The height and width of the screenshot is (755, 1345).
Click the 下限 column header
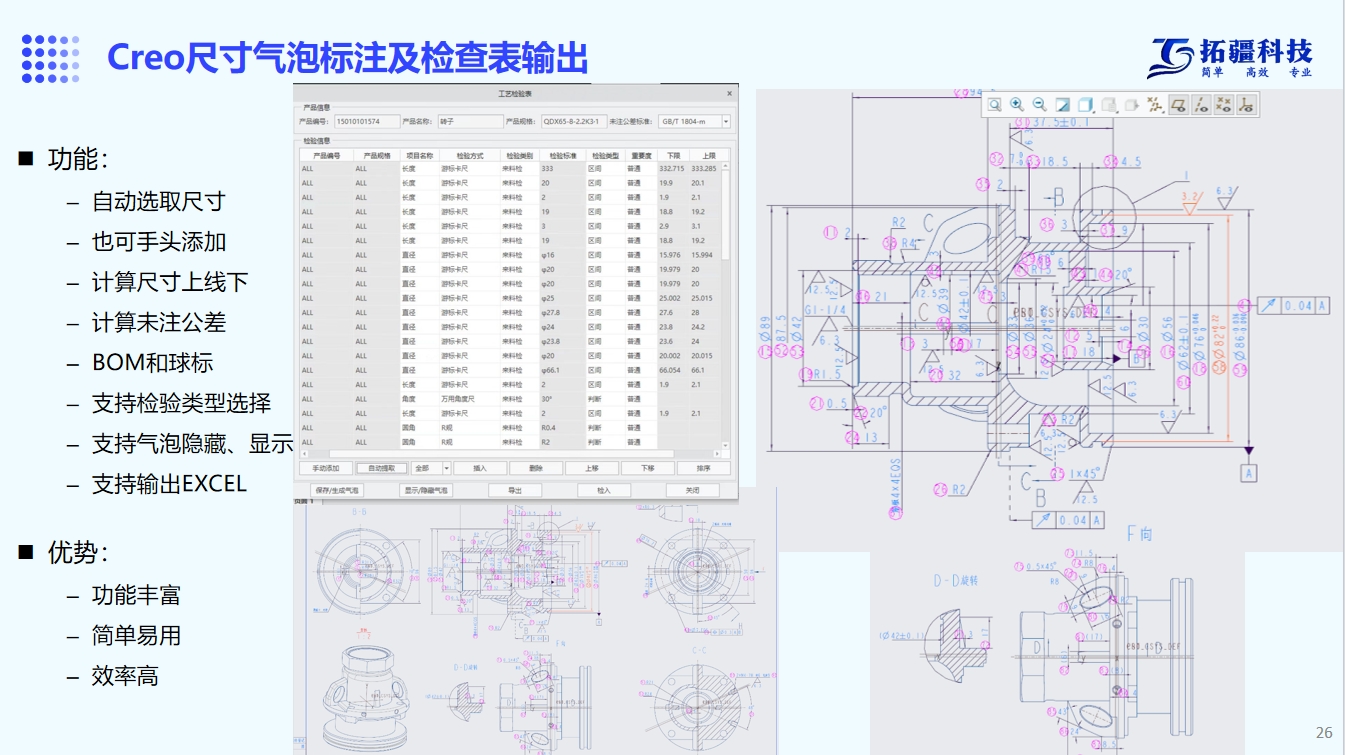[674, 156]
